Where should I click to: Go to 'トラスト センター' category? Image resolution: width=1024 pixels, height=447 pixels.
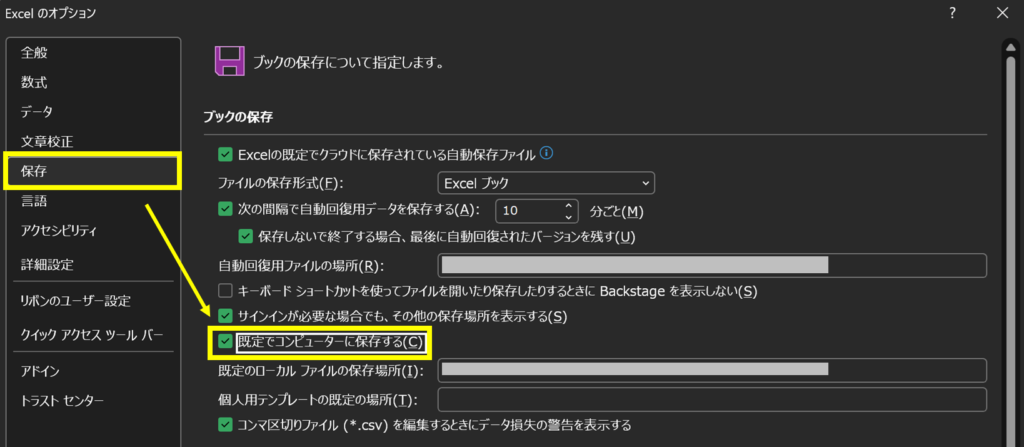(x=62, y=401)
